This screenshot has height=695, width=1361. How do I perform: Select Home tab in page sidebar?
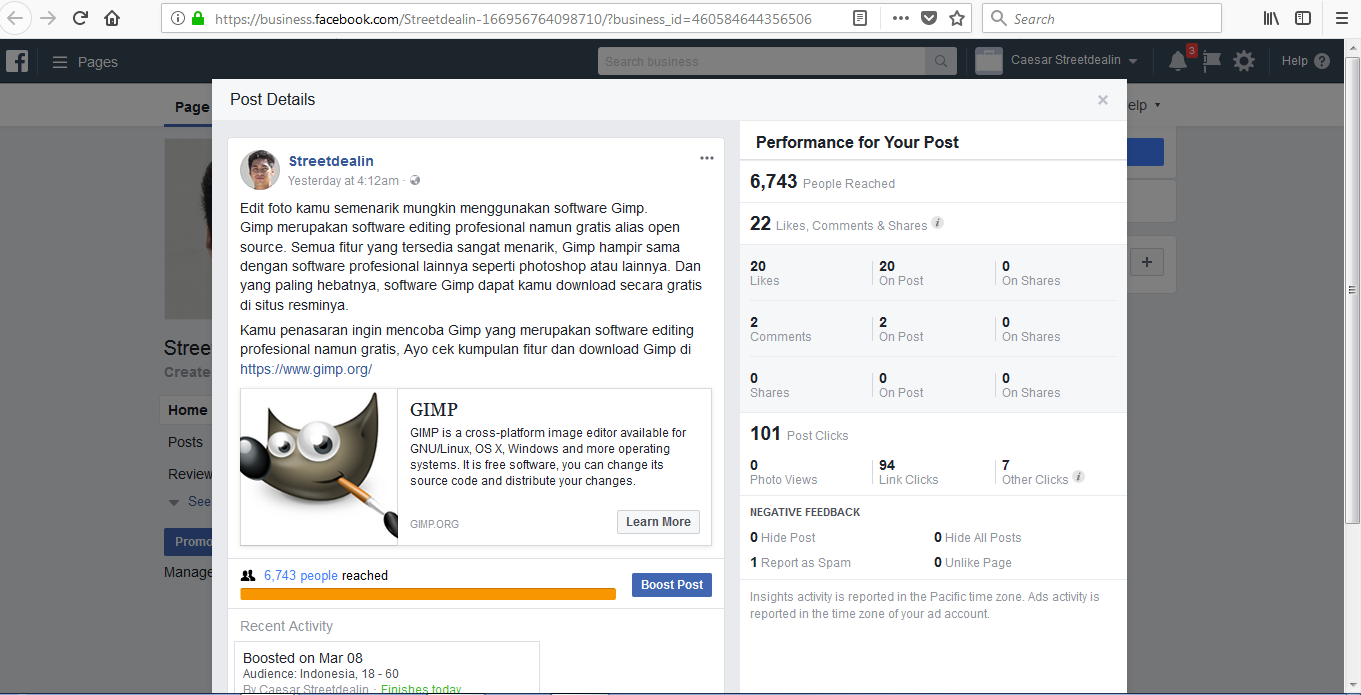(x=187, y=410)
